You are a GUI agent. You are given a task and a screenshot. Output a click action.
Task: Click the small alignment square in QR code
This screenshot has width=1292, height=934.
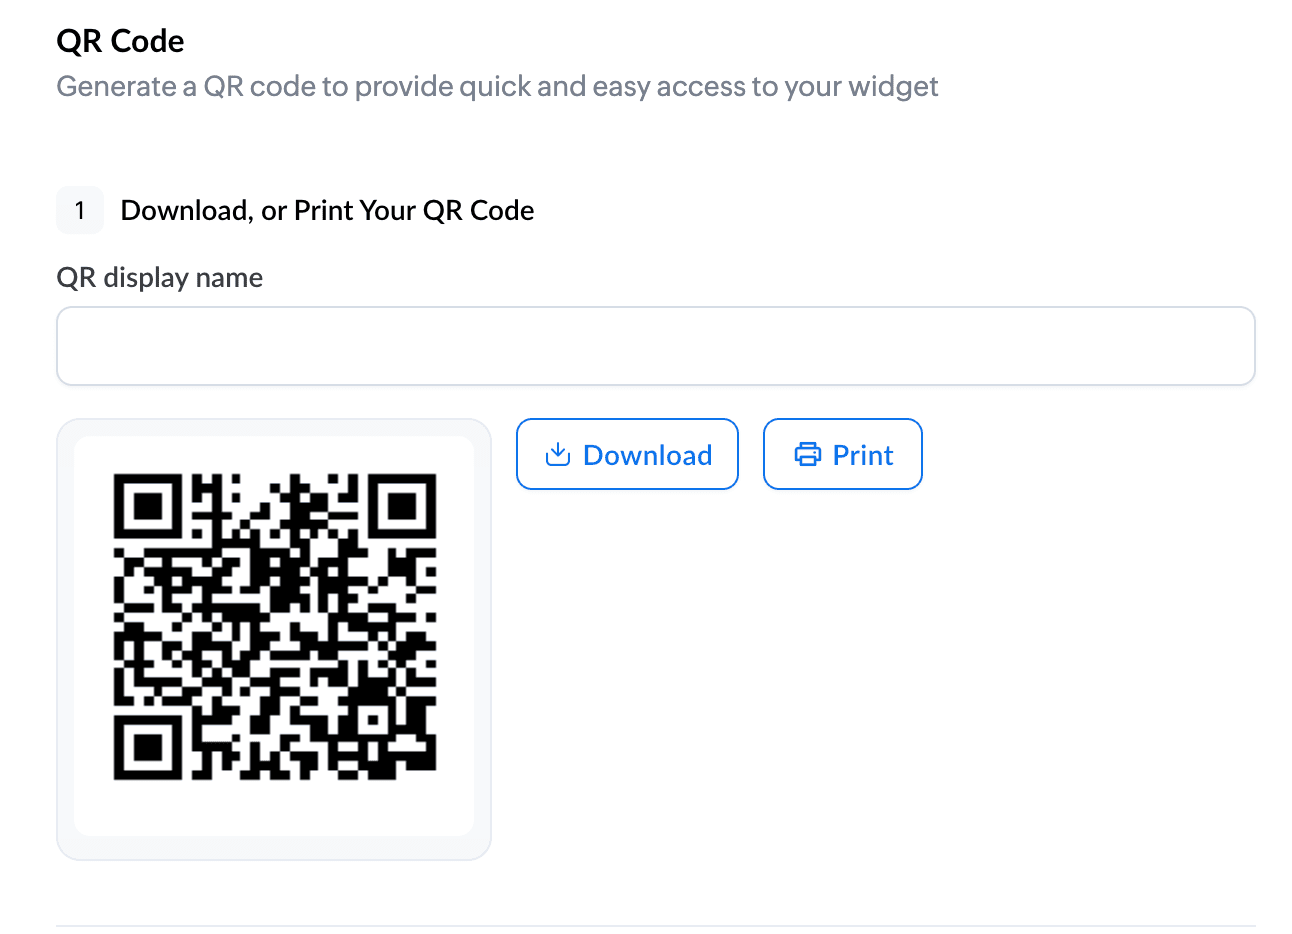[374, 718]
